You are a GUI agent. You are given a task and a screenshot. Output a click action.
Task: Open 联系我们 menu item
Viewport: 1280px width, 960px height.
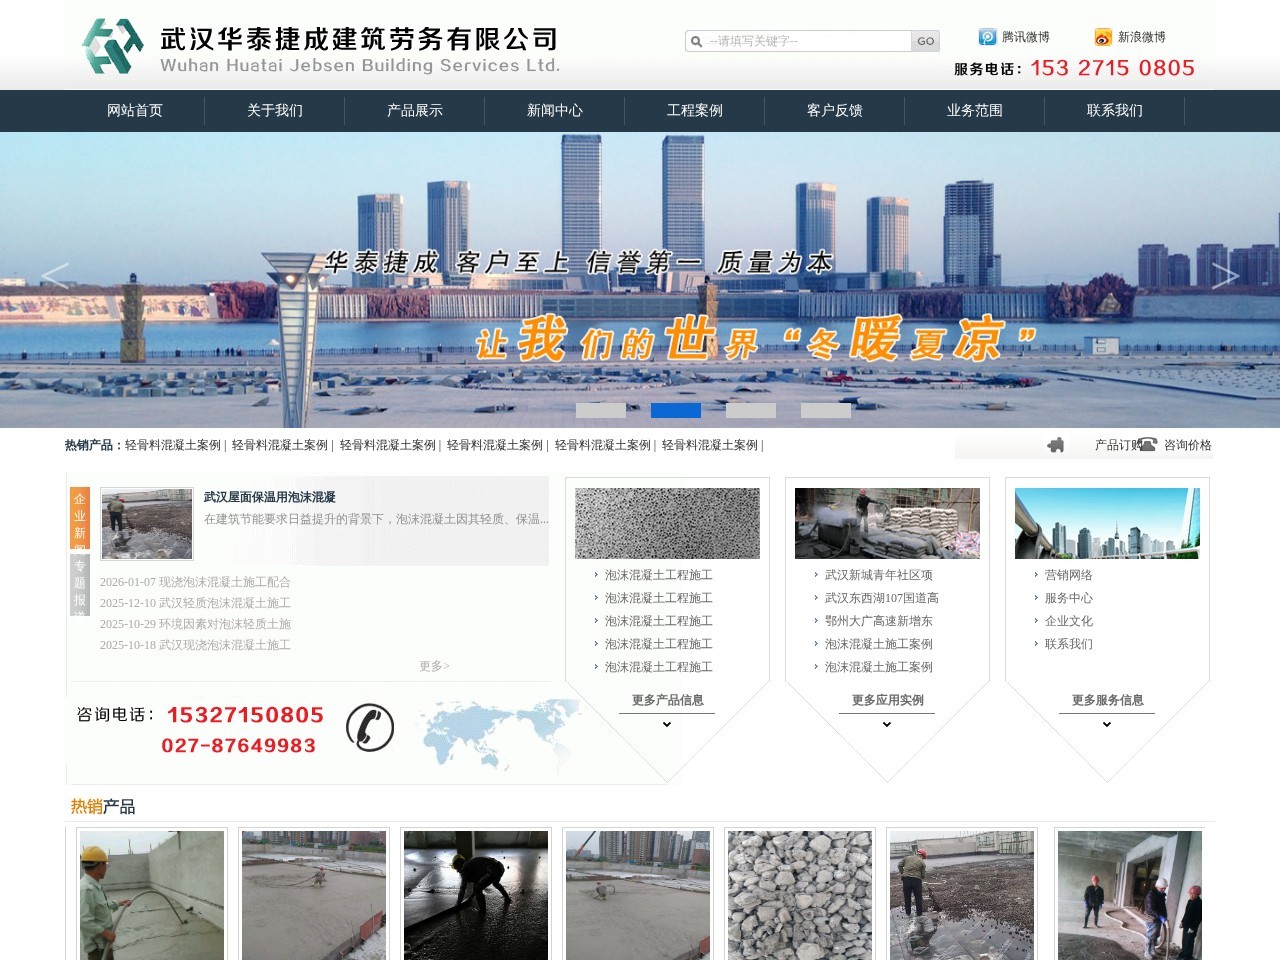tap(1115, 111)
